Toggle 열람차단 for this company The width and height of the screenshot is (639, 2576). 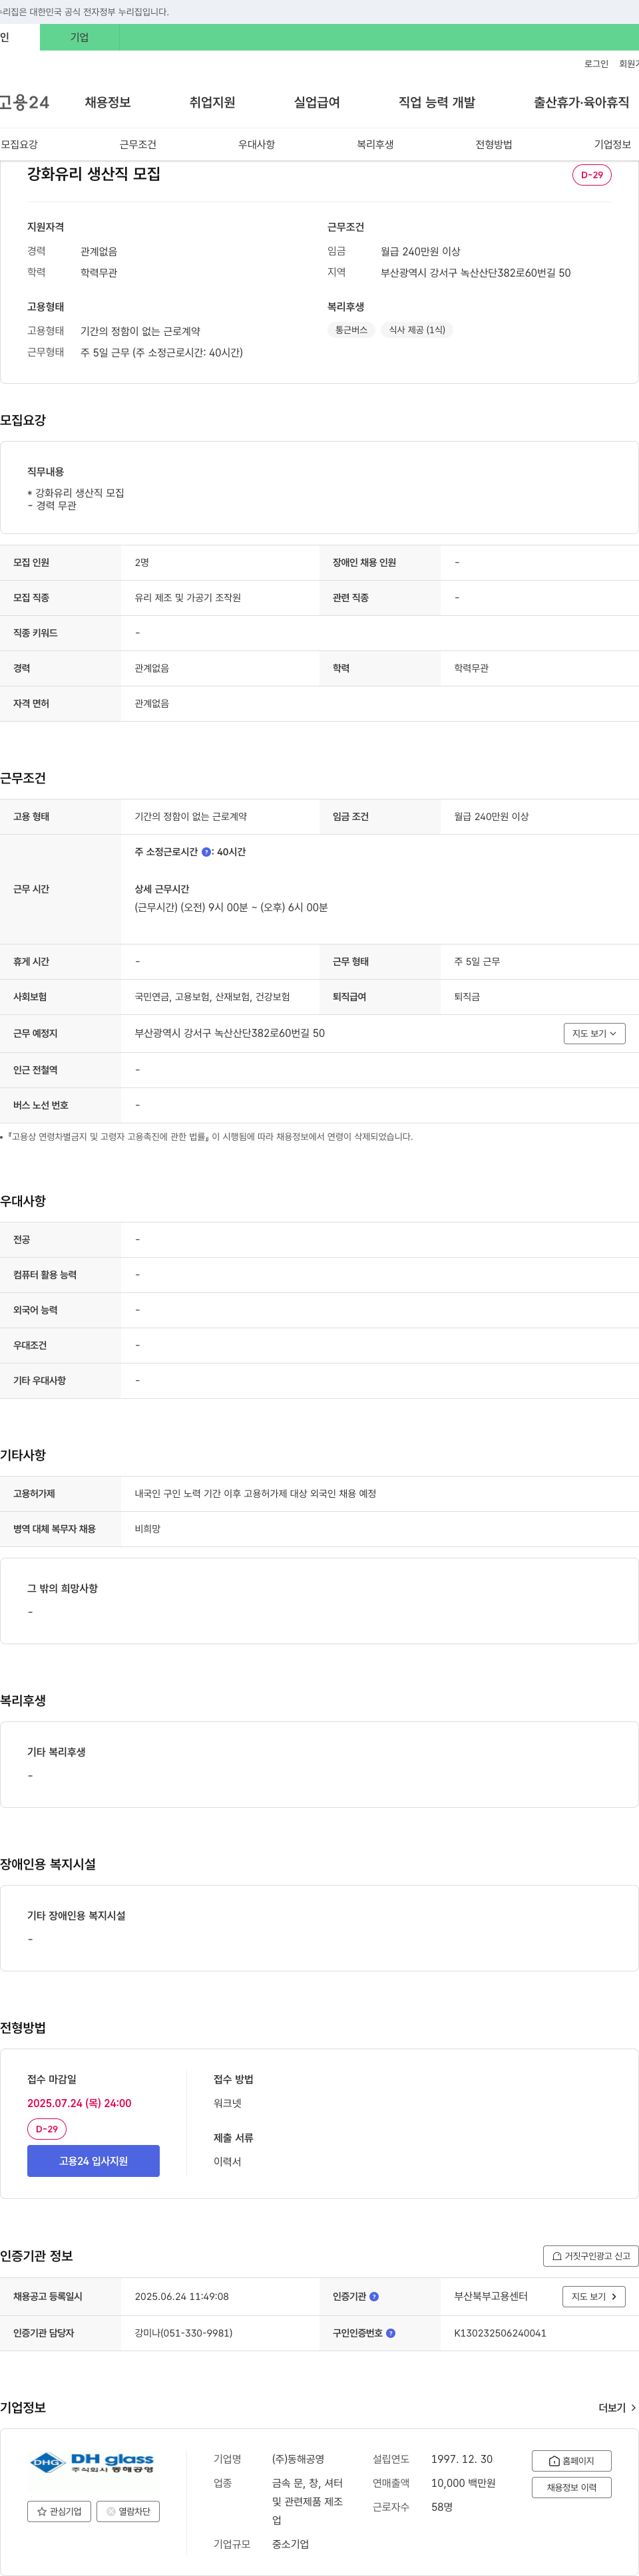pos(128,2511)
